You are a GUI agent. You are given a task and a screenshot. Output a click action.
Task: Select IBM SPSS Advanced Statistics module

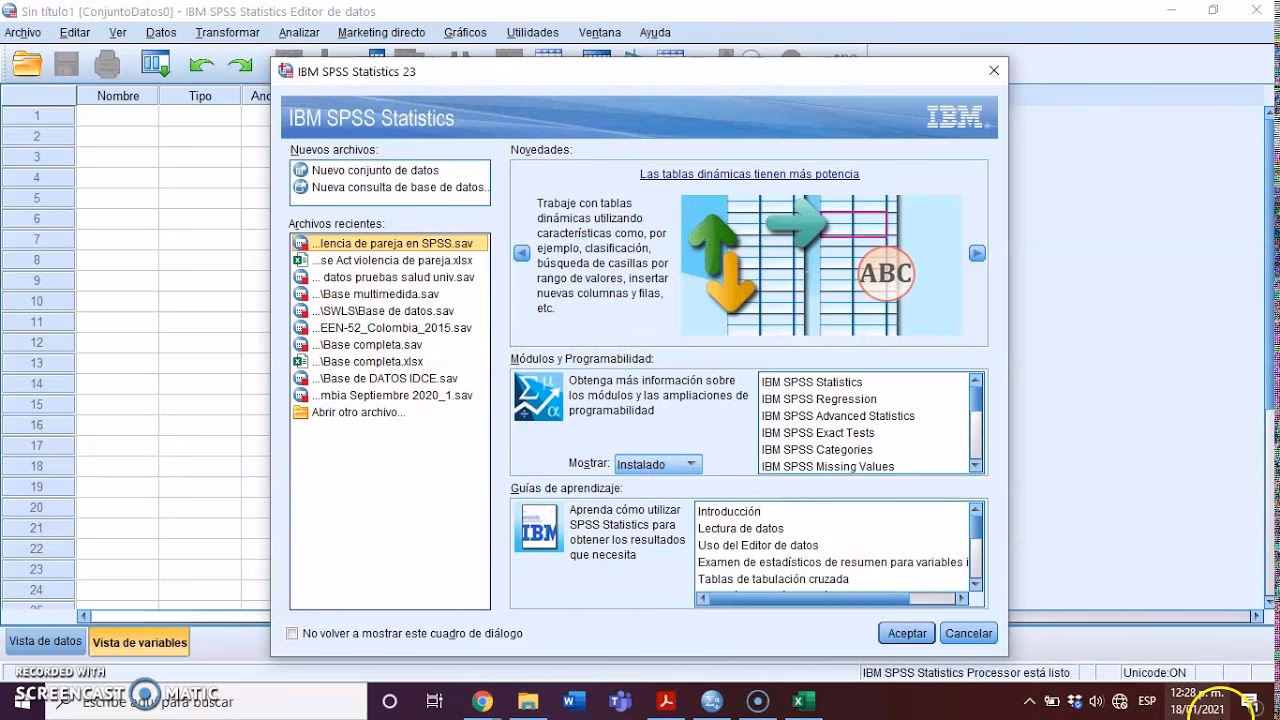pos(838,416)
